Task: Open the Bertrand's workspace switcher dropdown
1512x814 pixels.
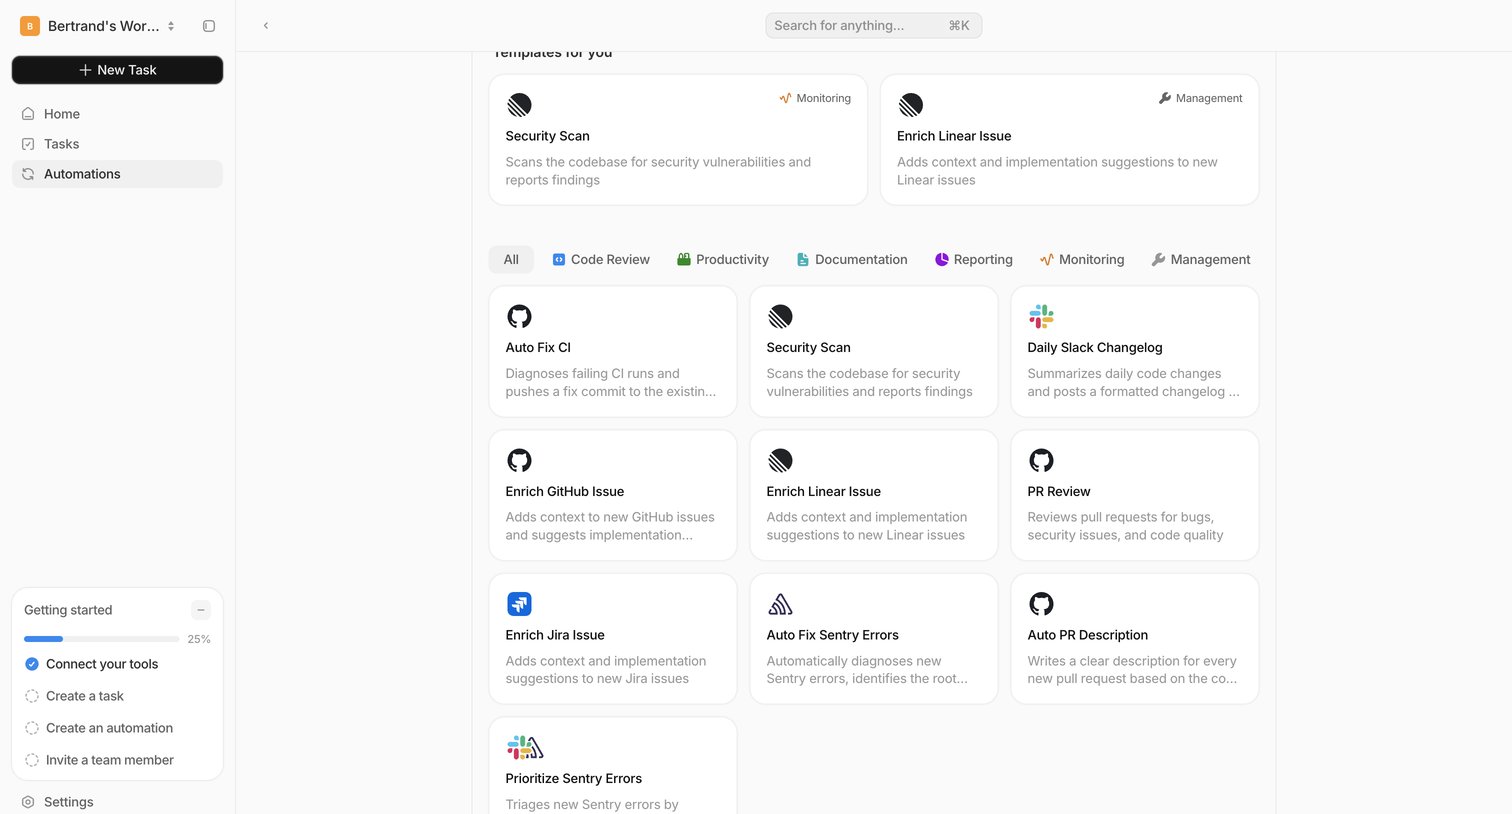Action: click(98, 26)
